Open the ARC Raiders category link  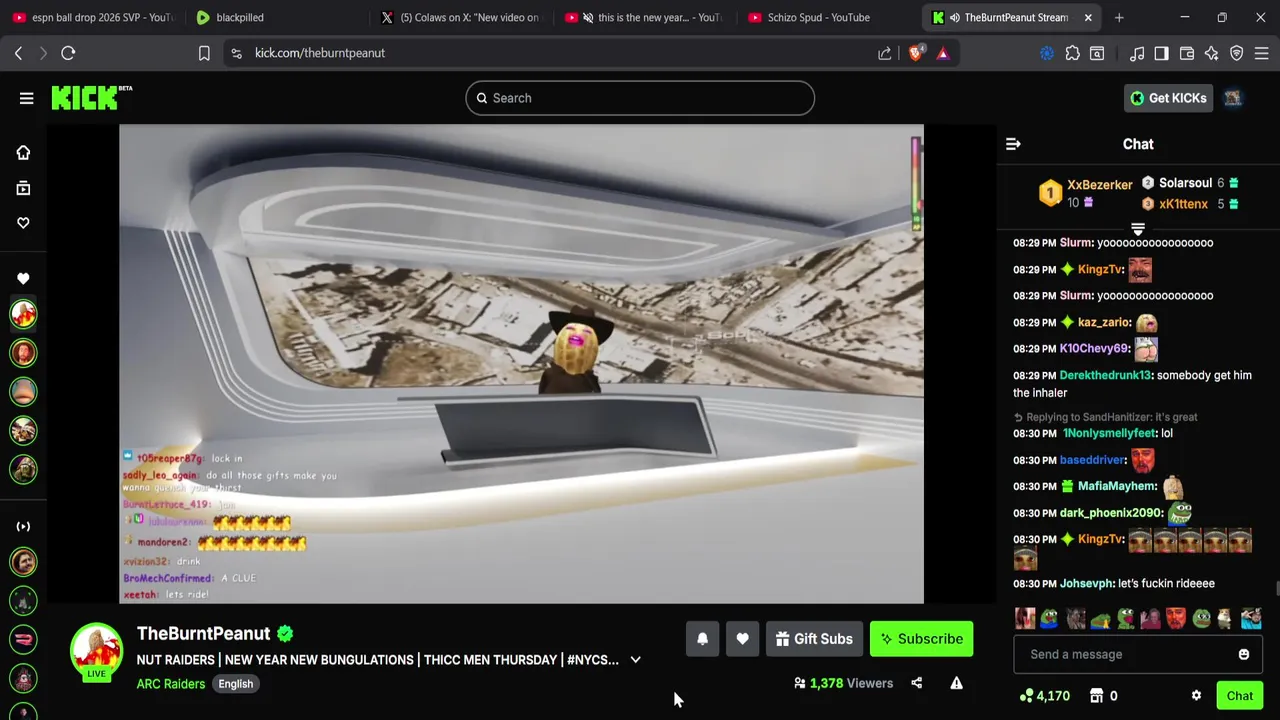tap(171, 684)
